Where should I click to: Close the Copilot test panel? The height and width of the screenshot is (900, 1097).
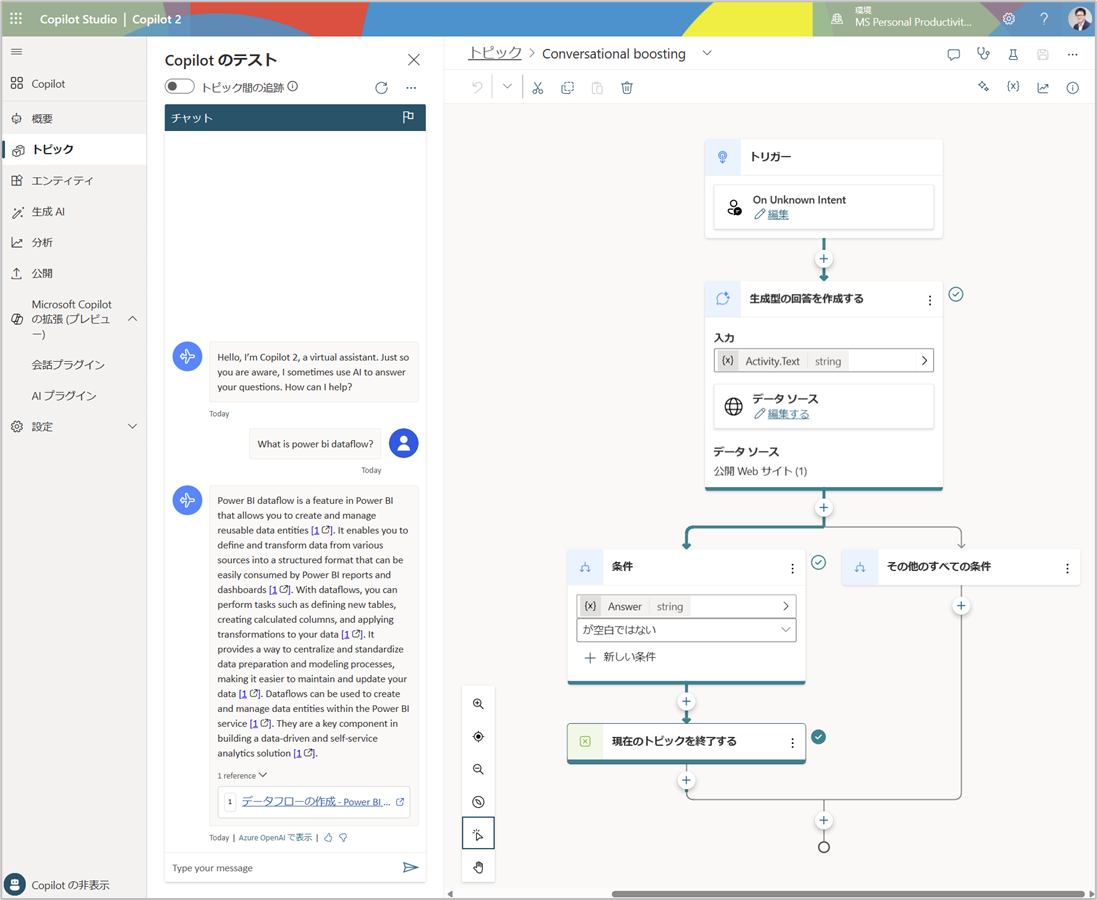[x=413, y=60]
